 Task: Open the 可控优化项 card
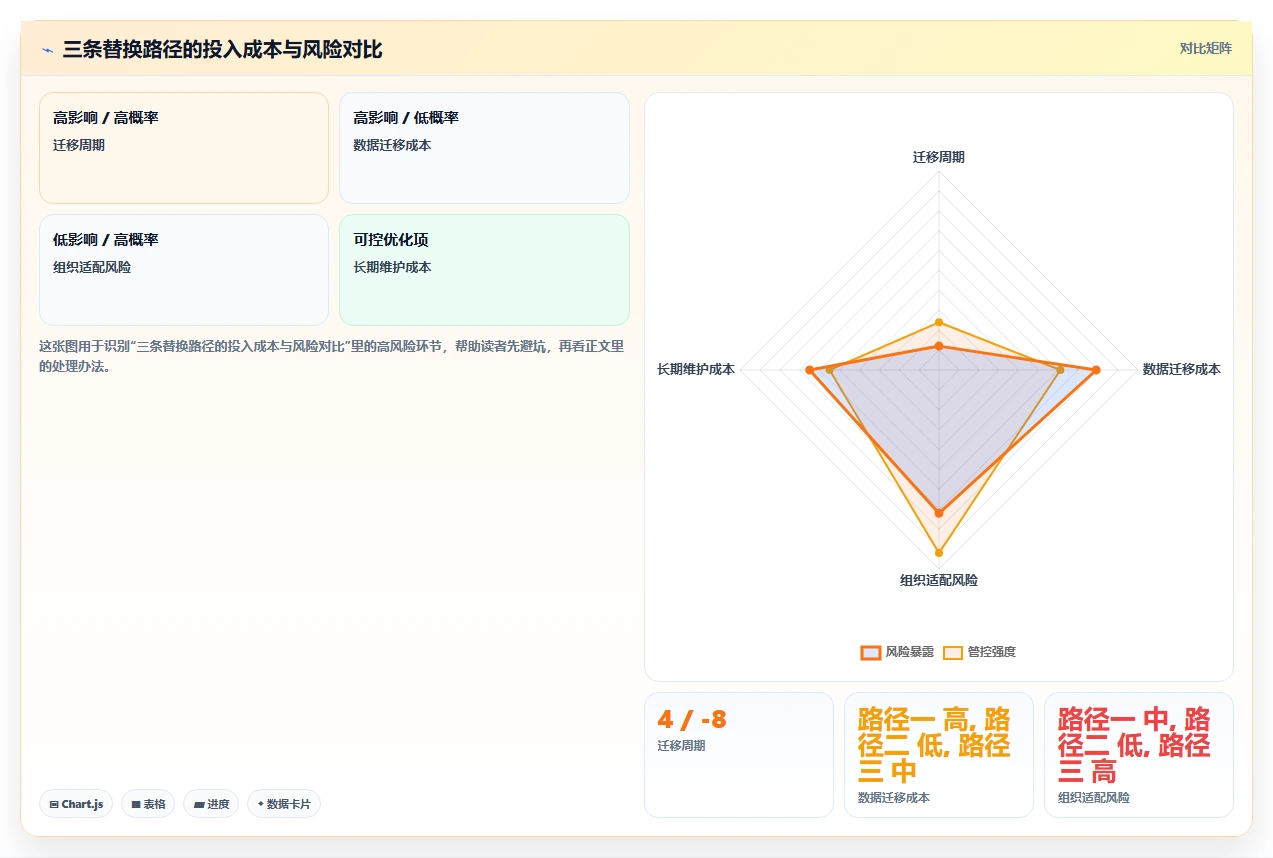click(484, 270)
